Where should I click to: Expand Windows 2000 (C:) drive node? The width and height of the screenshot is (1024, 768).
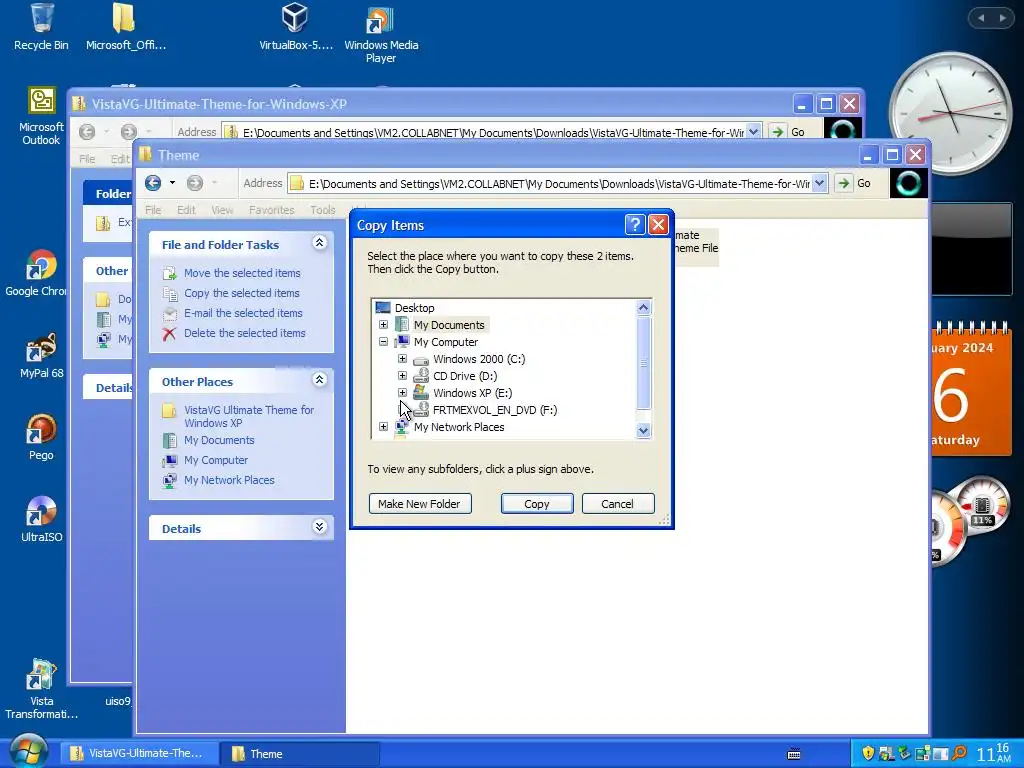point(402,359)
